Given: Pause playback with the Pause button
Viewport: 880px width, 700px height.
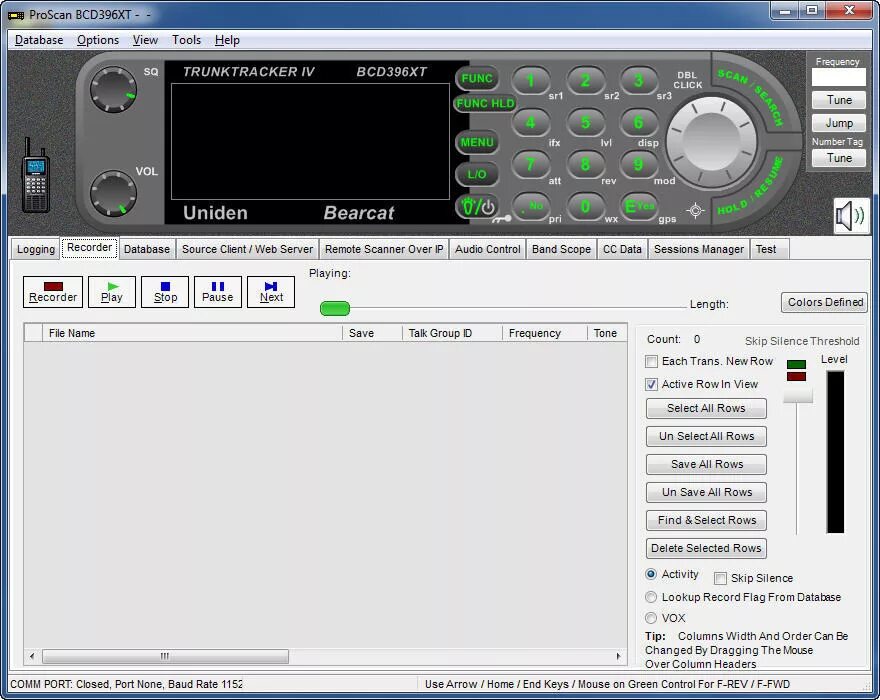Looking at the screenshot, I should (x=218, y=292).
